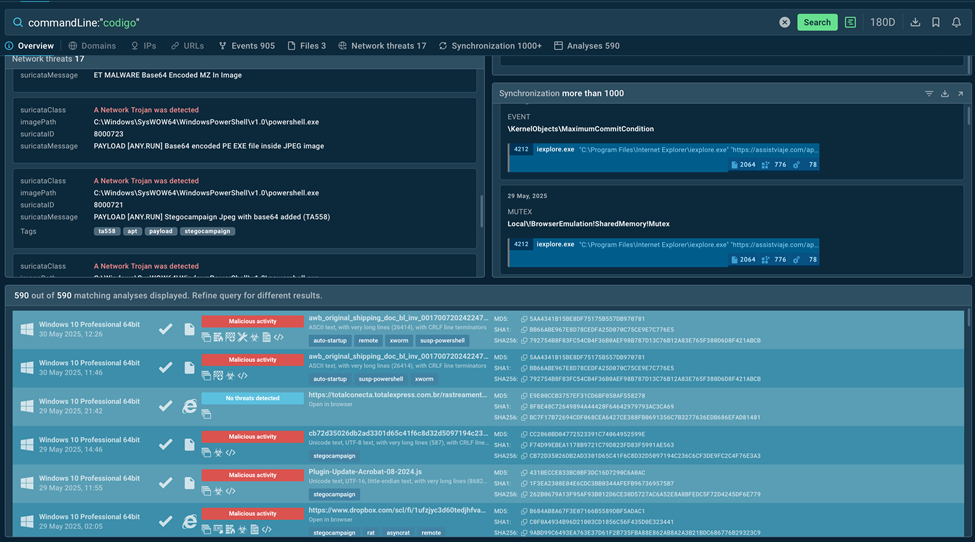975x542 pixels.
Task: Click the Stegocampaign Jpeg with base64 added message
Action: [x=212, y=217]
